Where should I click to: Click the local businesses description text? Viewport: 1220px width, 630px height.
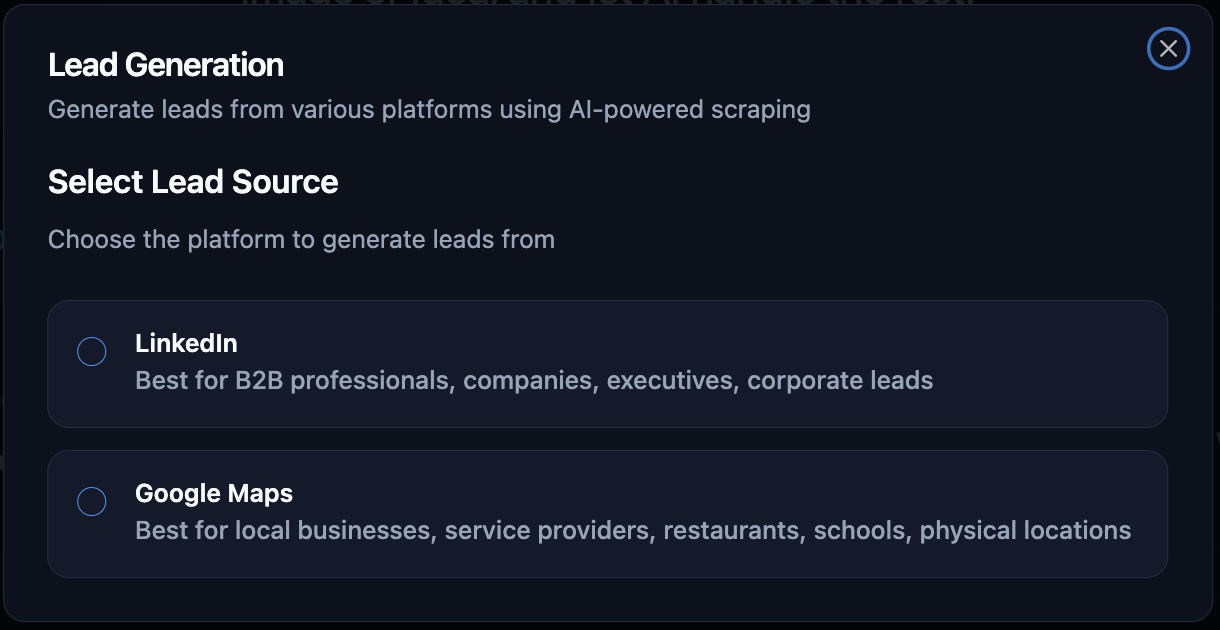[x=633, y=530]
